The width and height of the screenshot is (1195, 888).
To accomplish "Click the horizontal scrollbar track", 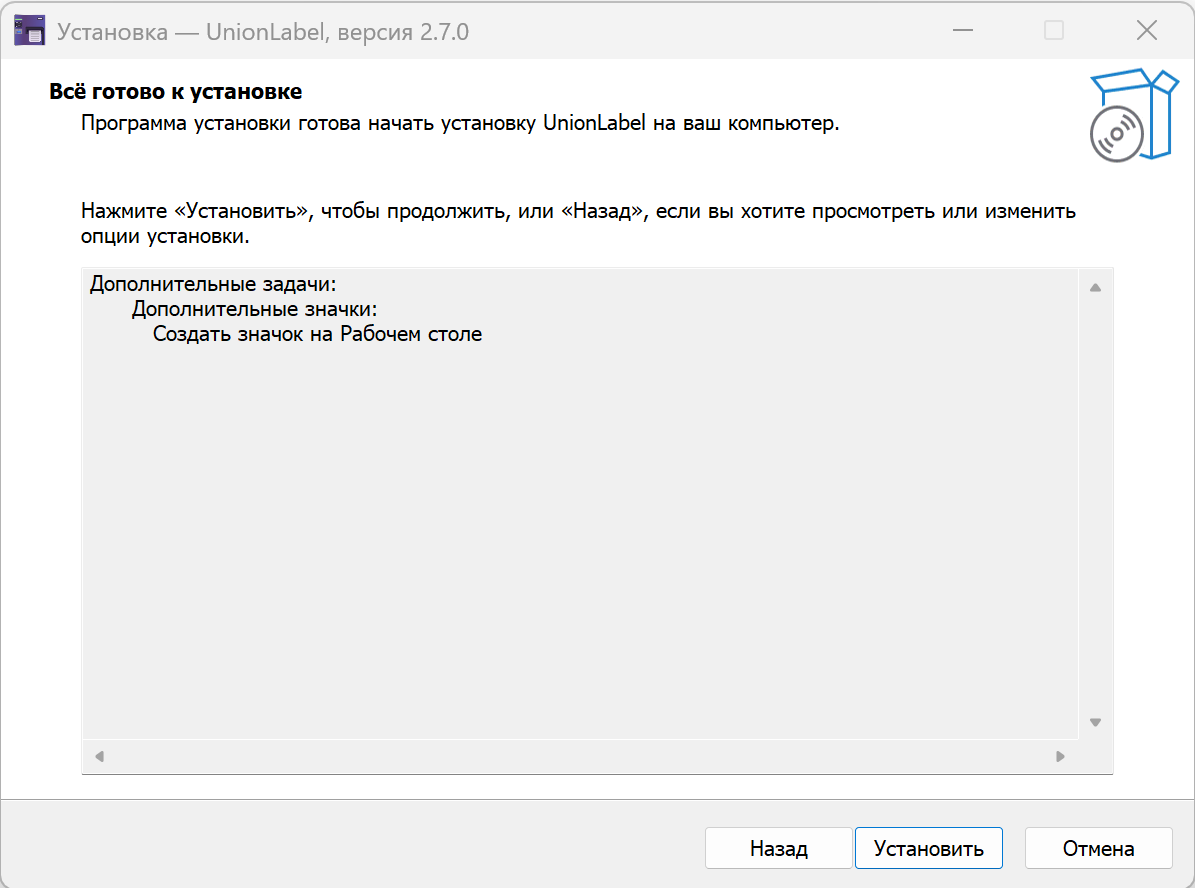I will (580, 757).
